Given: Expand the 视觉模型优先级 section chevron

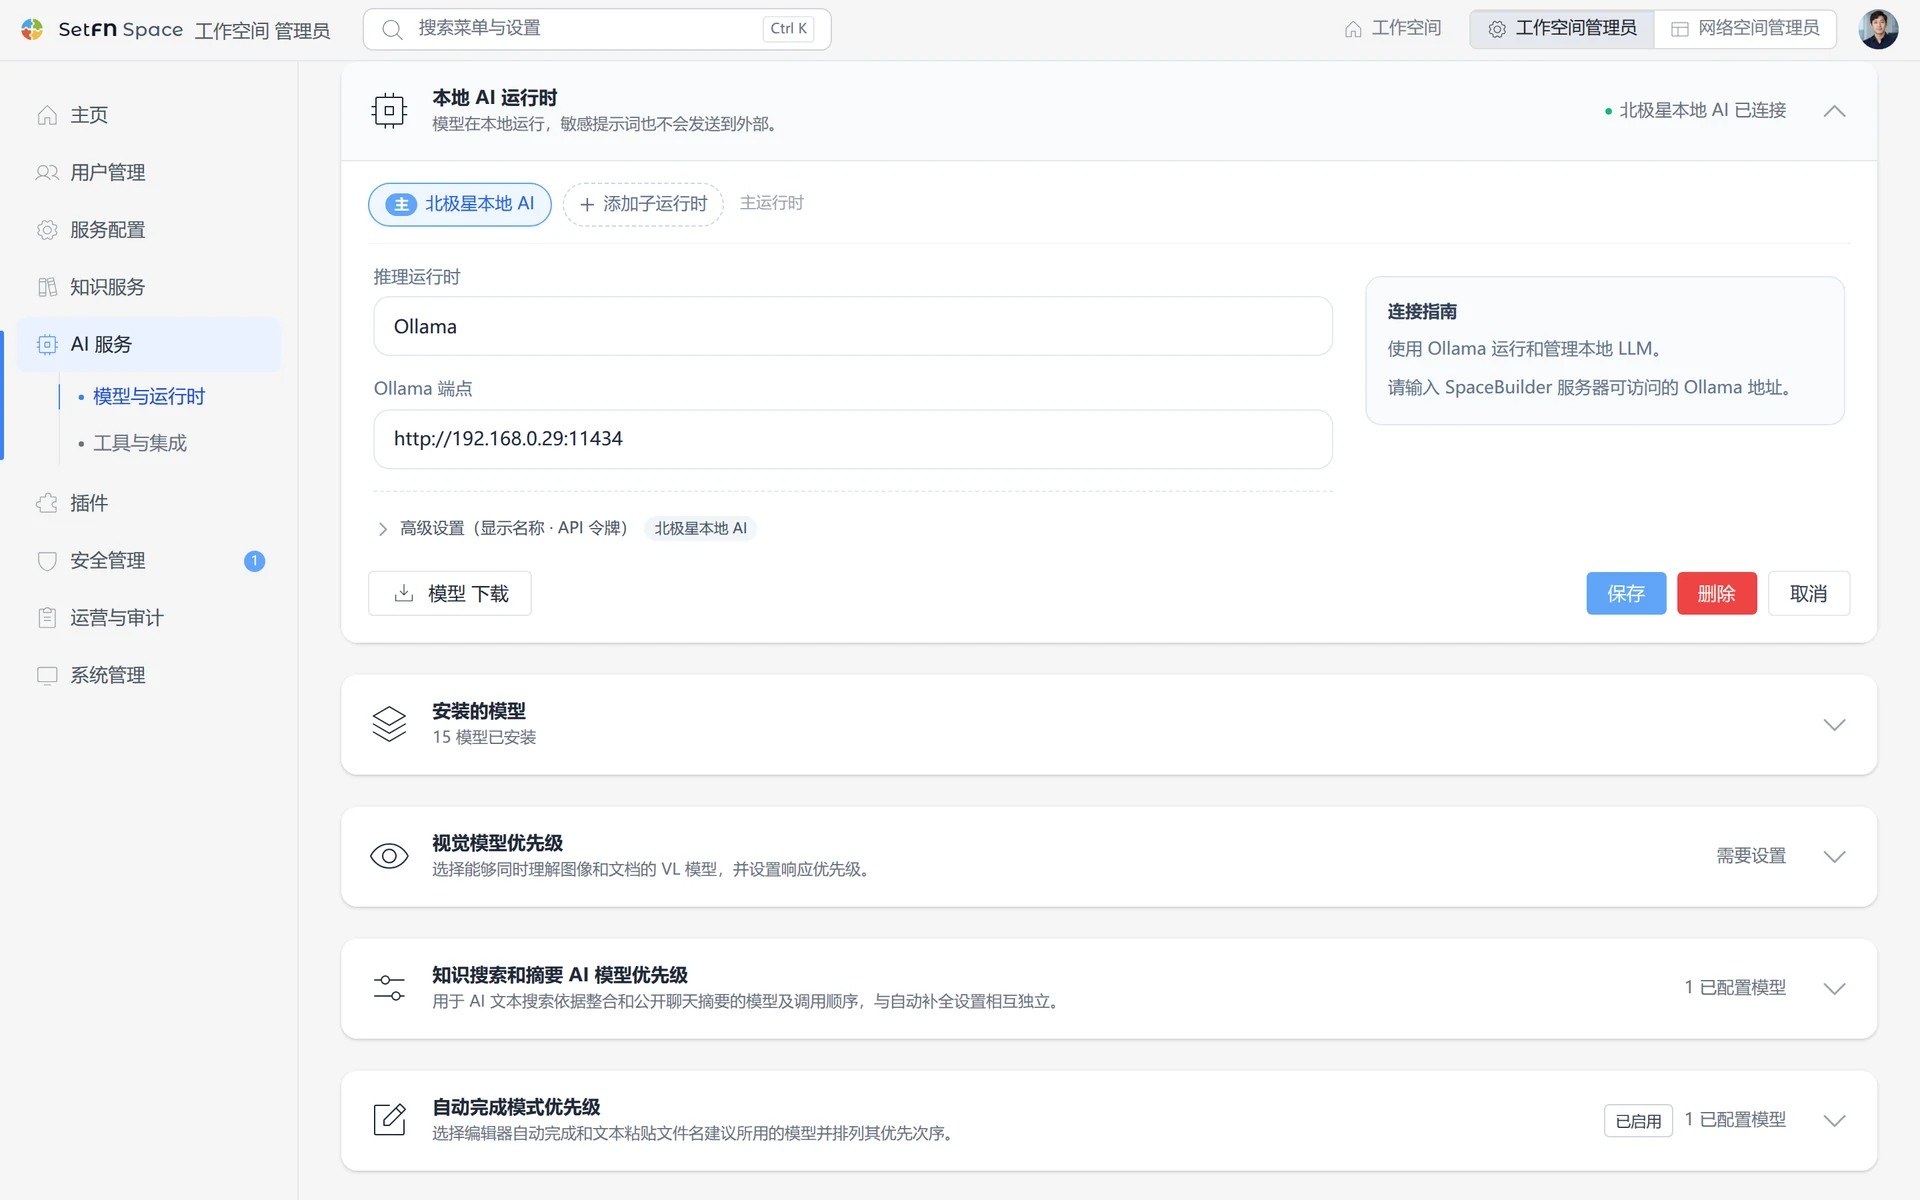Looking at the screenshot, I should tap(1834, 856).
